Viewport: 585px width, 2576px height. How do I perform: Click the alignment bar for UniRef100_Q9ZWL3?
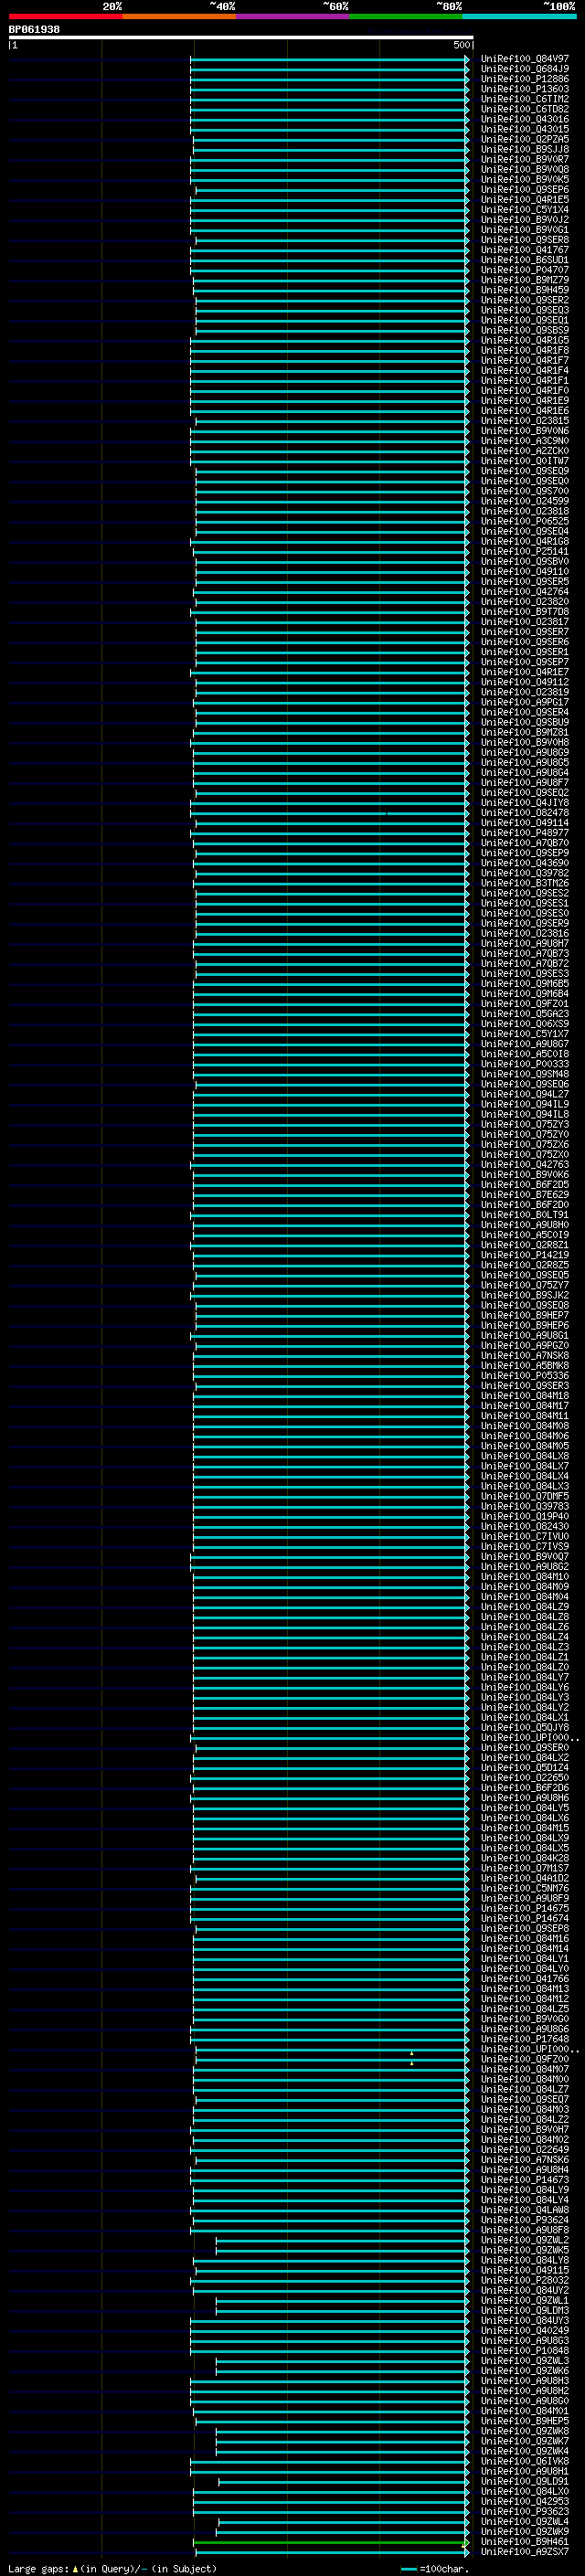[342, 2361]
